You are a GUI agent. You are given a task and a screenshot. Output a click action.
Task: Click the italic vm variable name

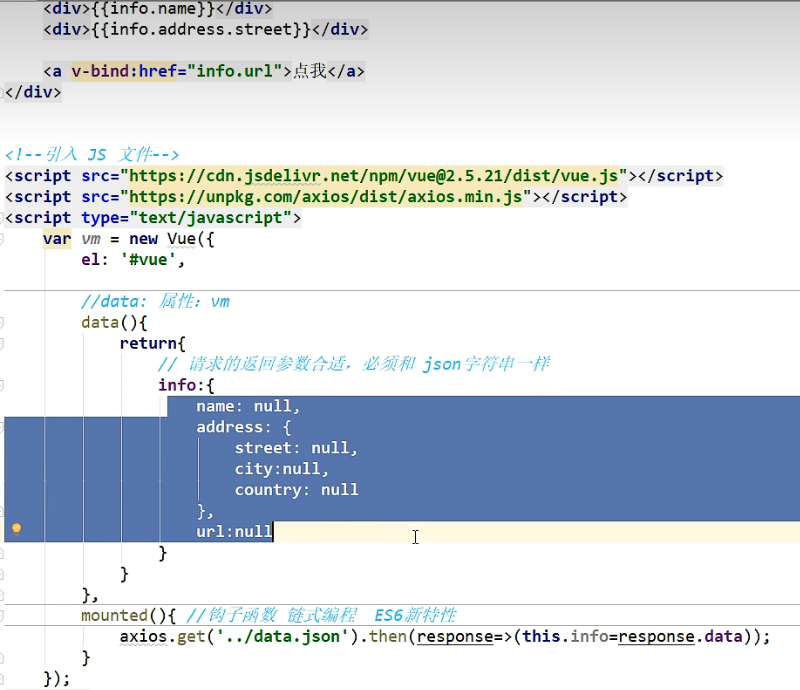(x=91, y=239)
